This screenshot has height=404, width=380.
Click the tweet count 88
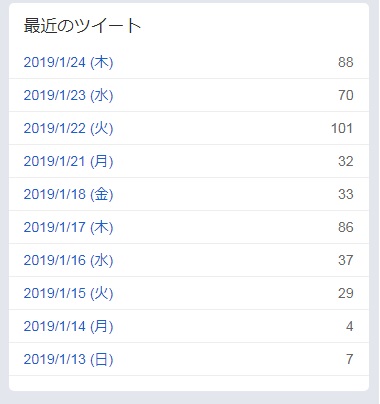click(x=346, y=62)
